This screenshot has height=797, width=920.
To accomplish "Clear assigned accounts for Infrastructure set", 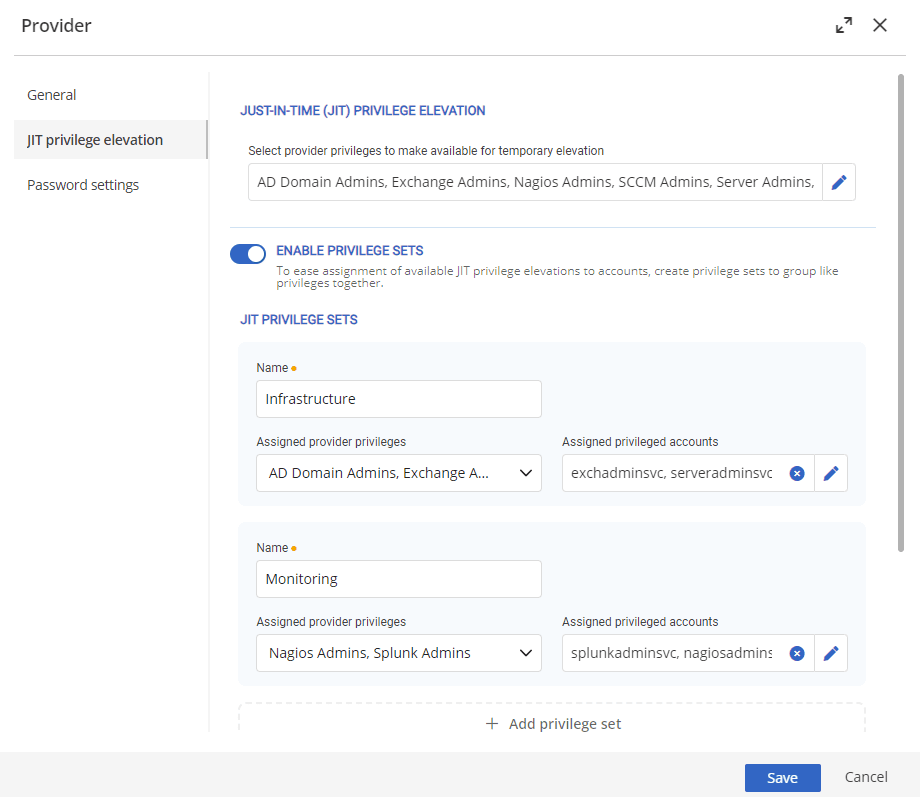I will click(797, 473).
